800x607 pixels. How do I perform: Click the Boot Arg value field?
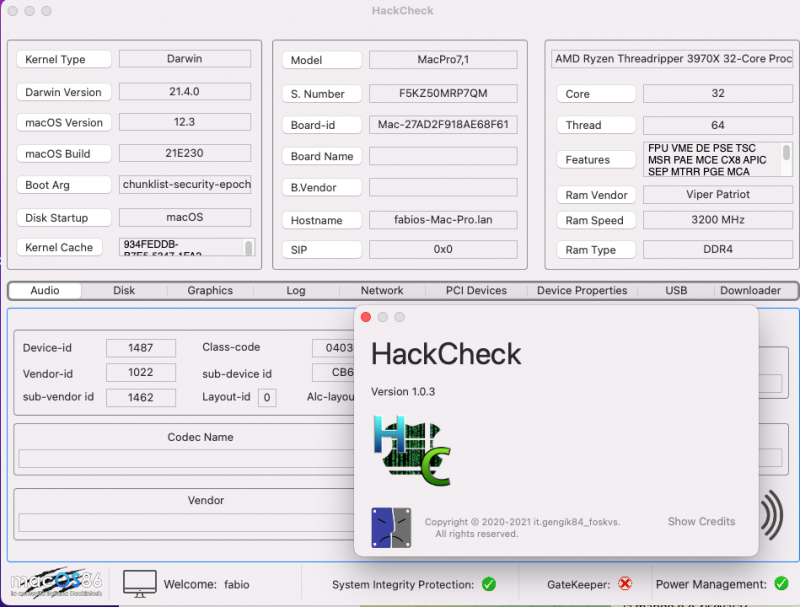pyautogui.click(x=185, y=185)
